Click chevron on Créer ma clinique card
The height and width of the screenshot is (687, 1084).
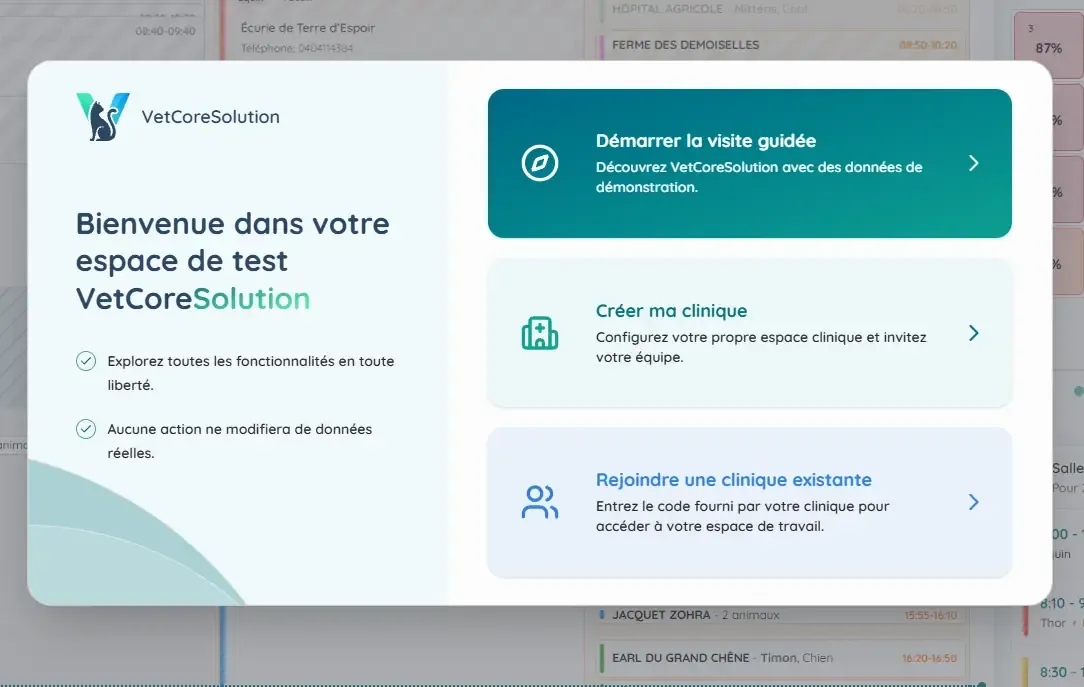(973, 333)
